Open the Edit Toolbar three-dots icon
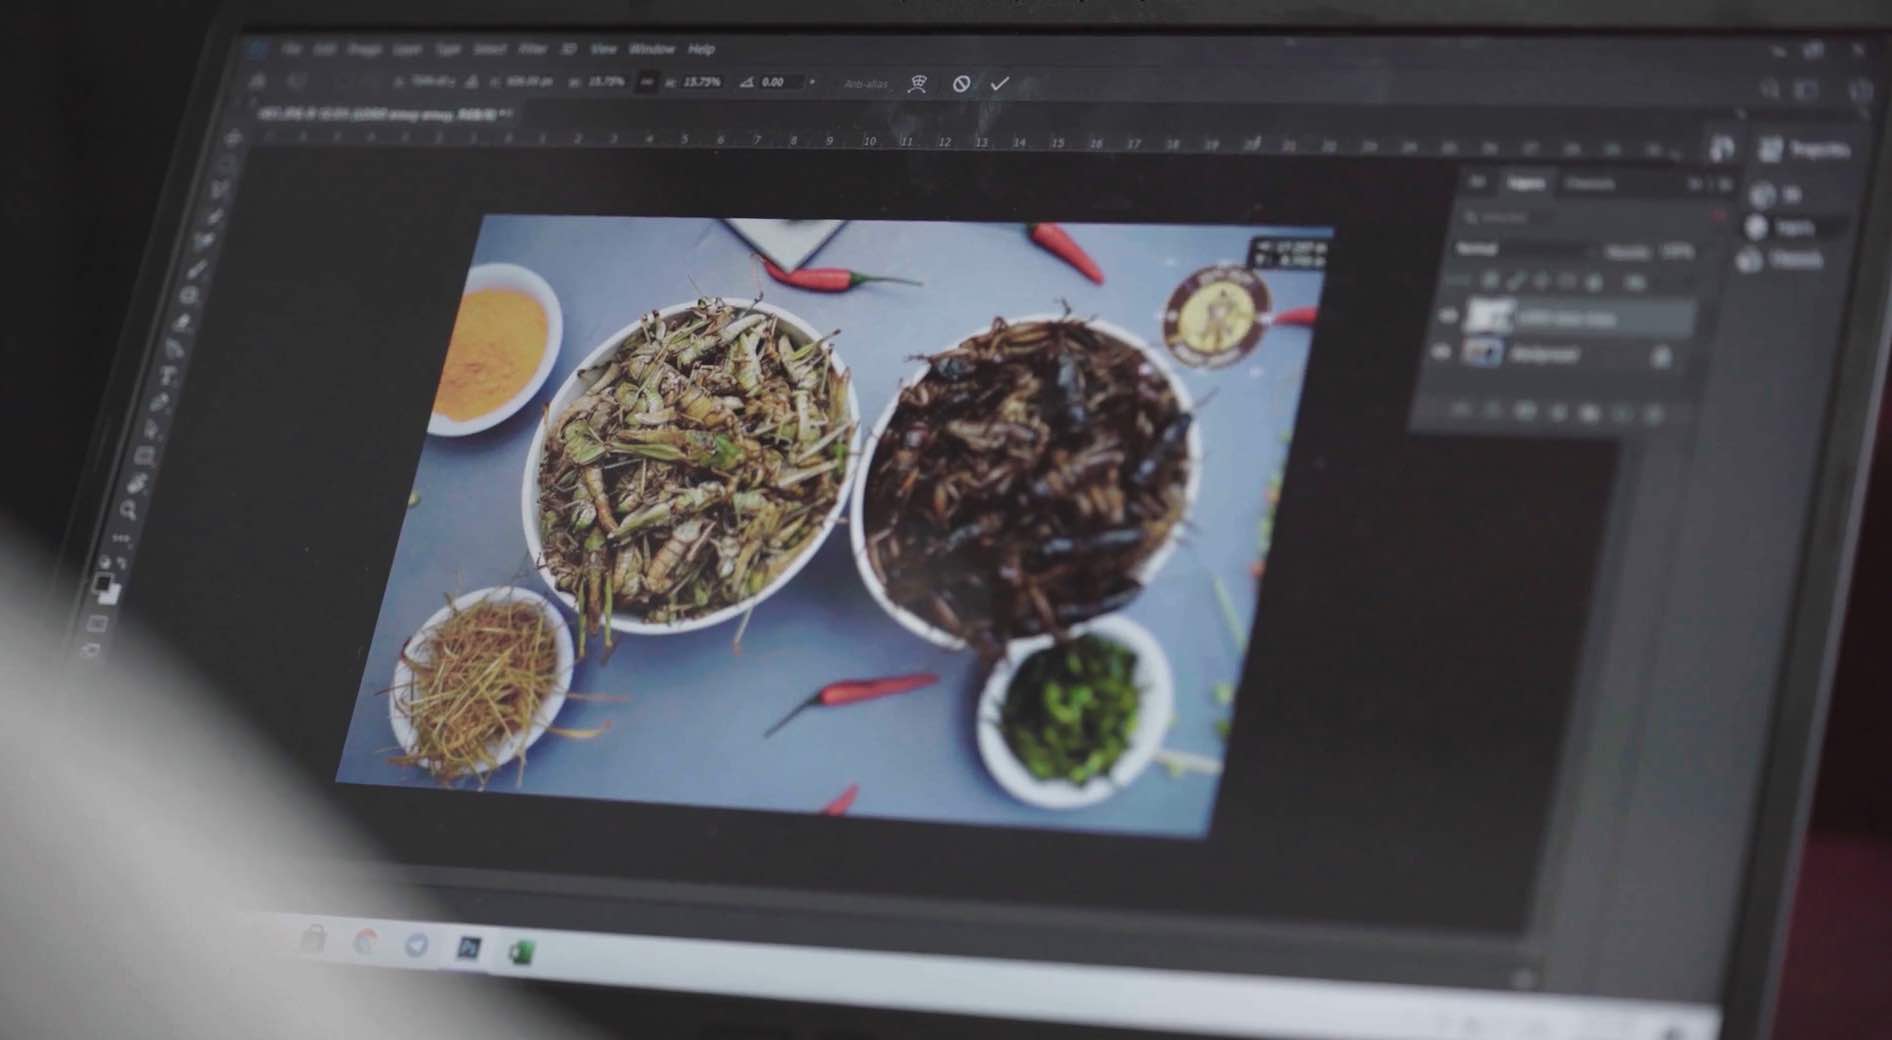1892x1040 pixels. pyautogui.click(x=122, y=538)
